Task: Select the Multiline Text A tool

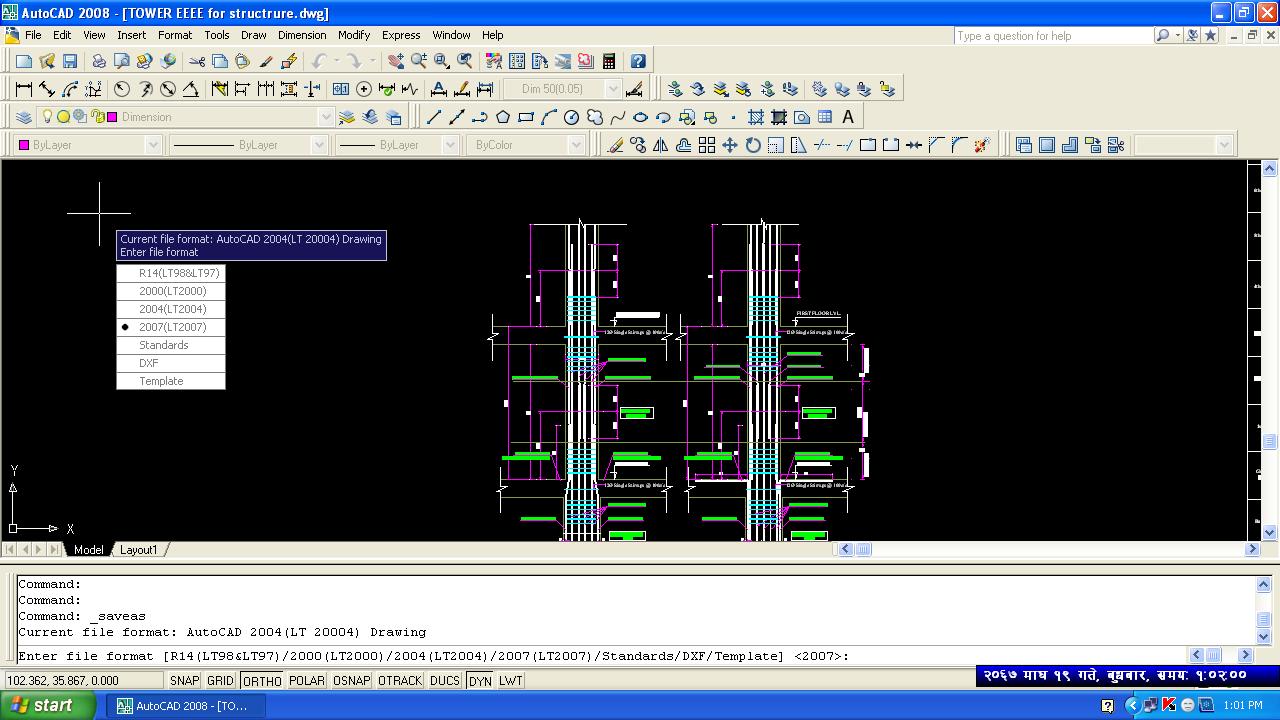Action: coord(848,117)
